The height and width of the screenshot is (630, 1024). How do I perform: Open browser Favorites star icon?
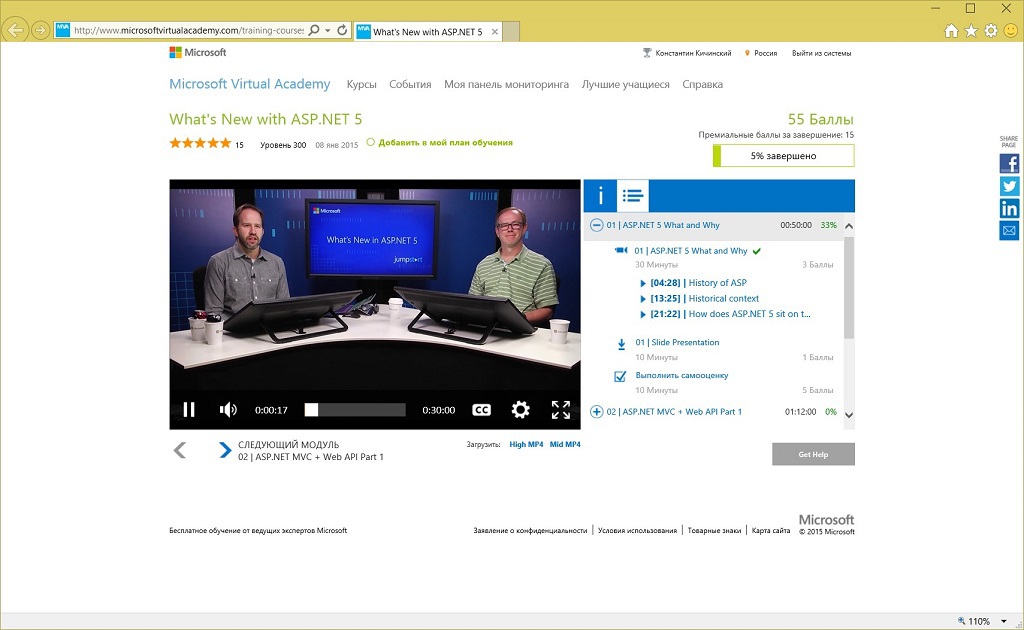point(971,31)
